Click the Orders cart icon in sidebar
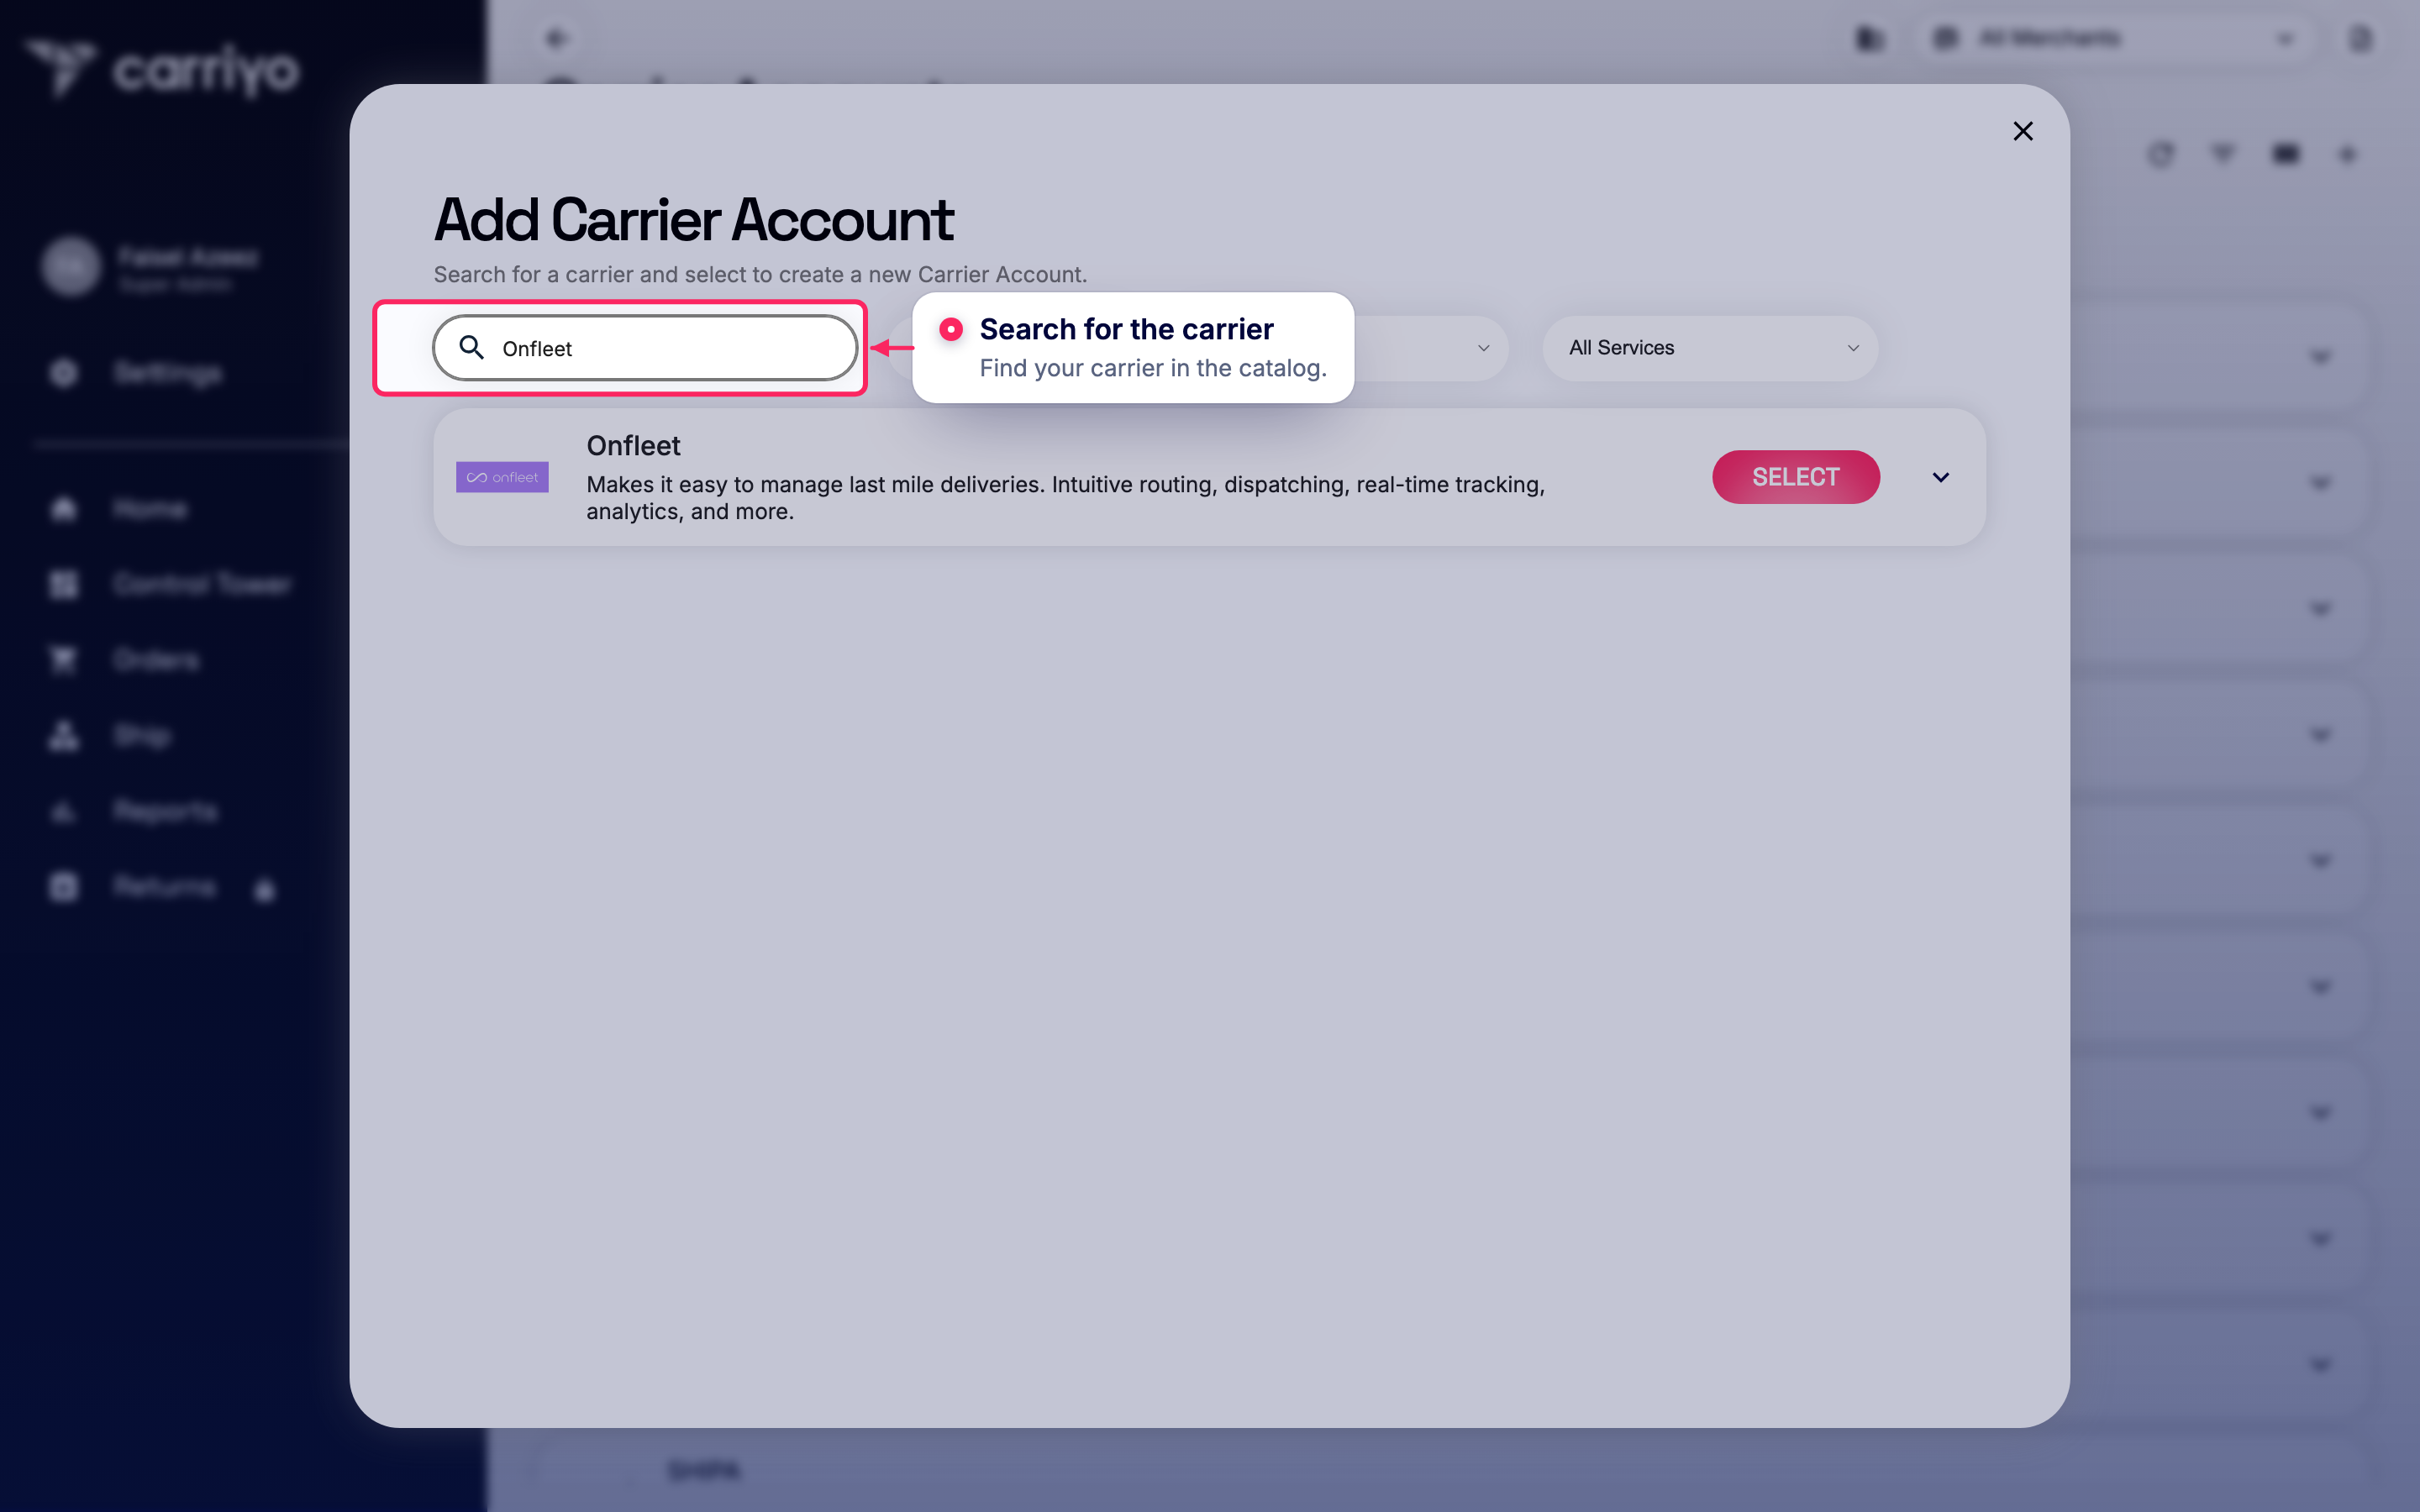Image resolution: width=2420 pixels, height=1512 pixels. point(64,660)
